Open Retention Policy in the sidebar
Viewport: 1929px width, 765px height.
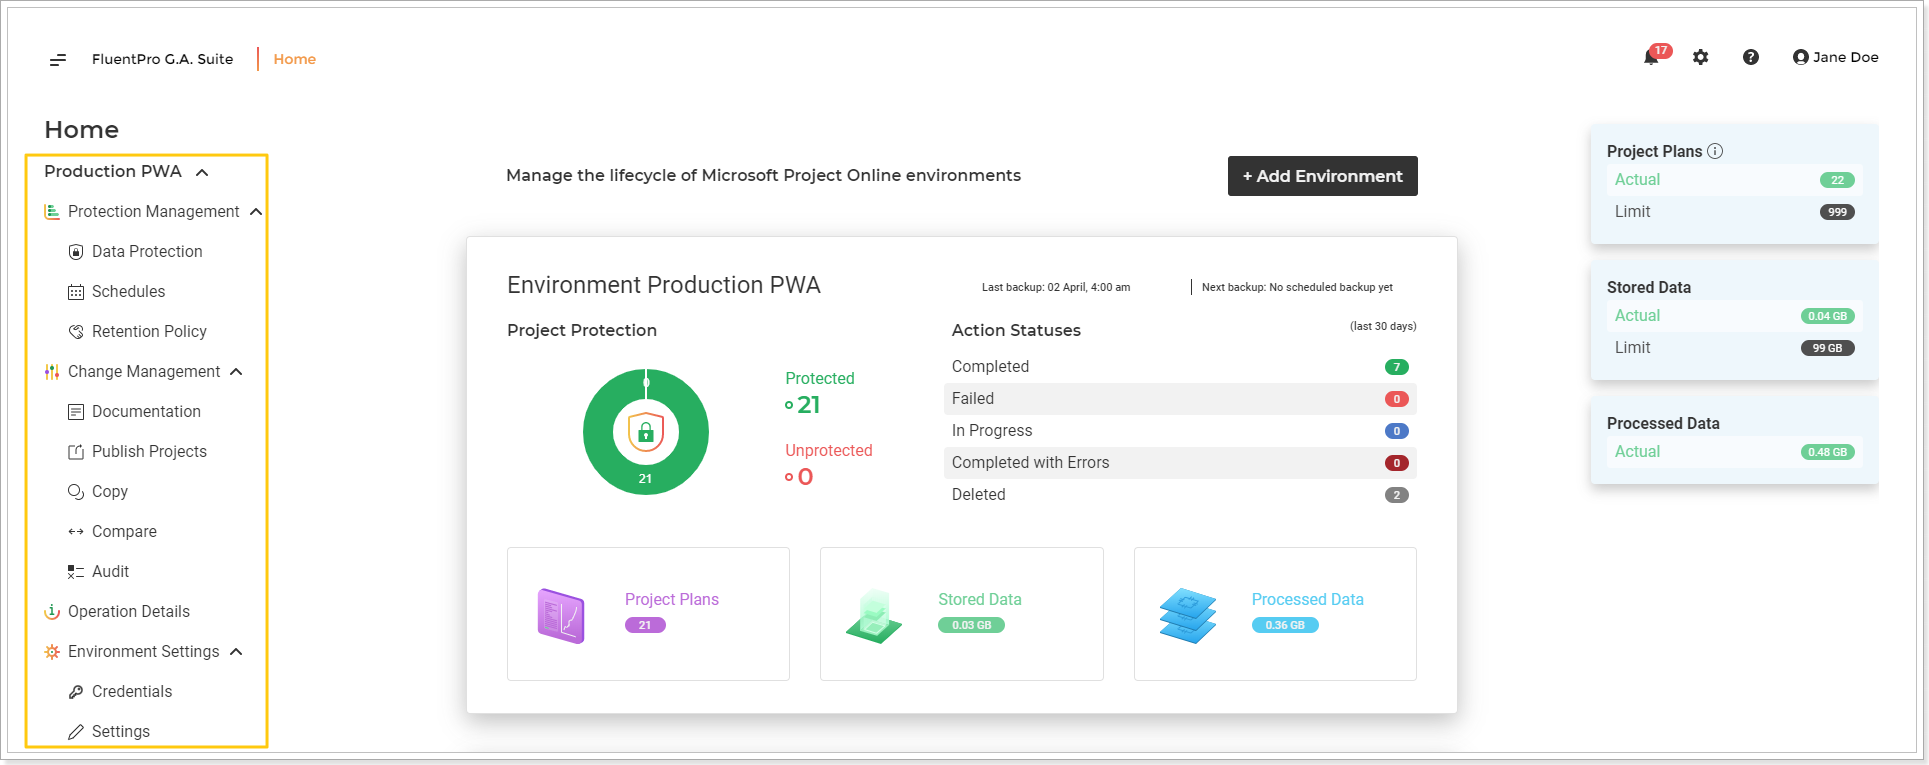(x=148, y=332)
